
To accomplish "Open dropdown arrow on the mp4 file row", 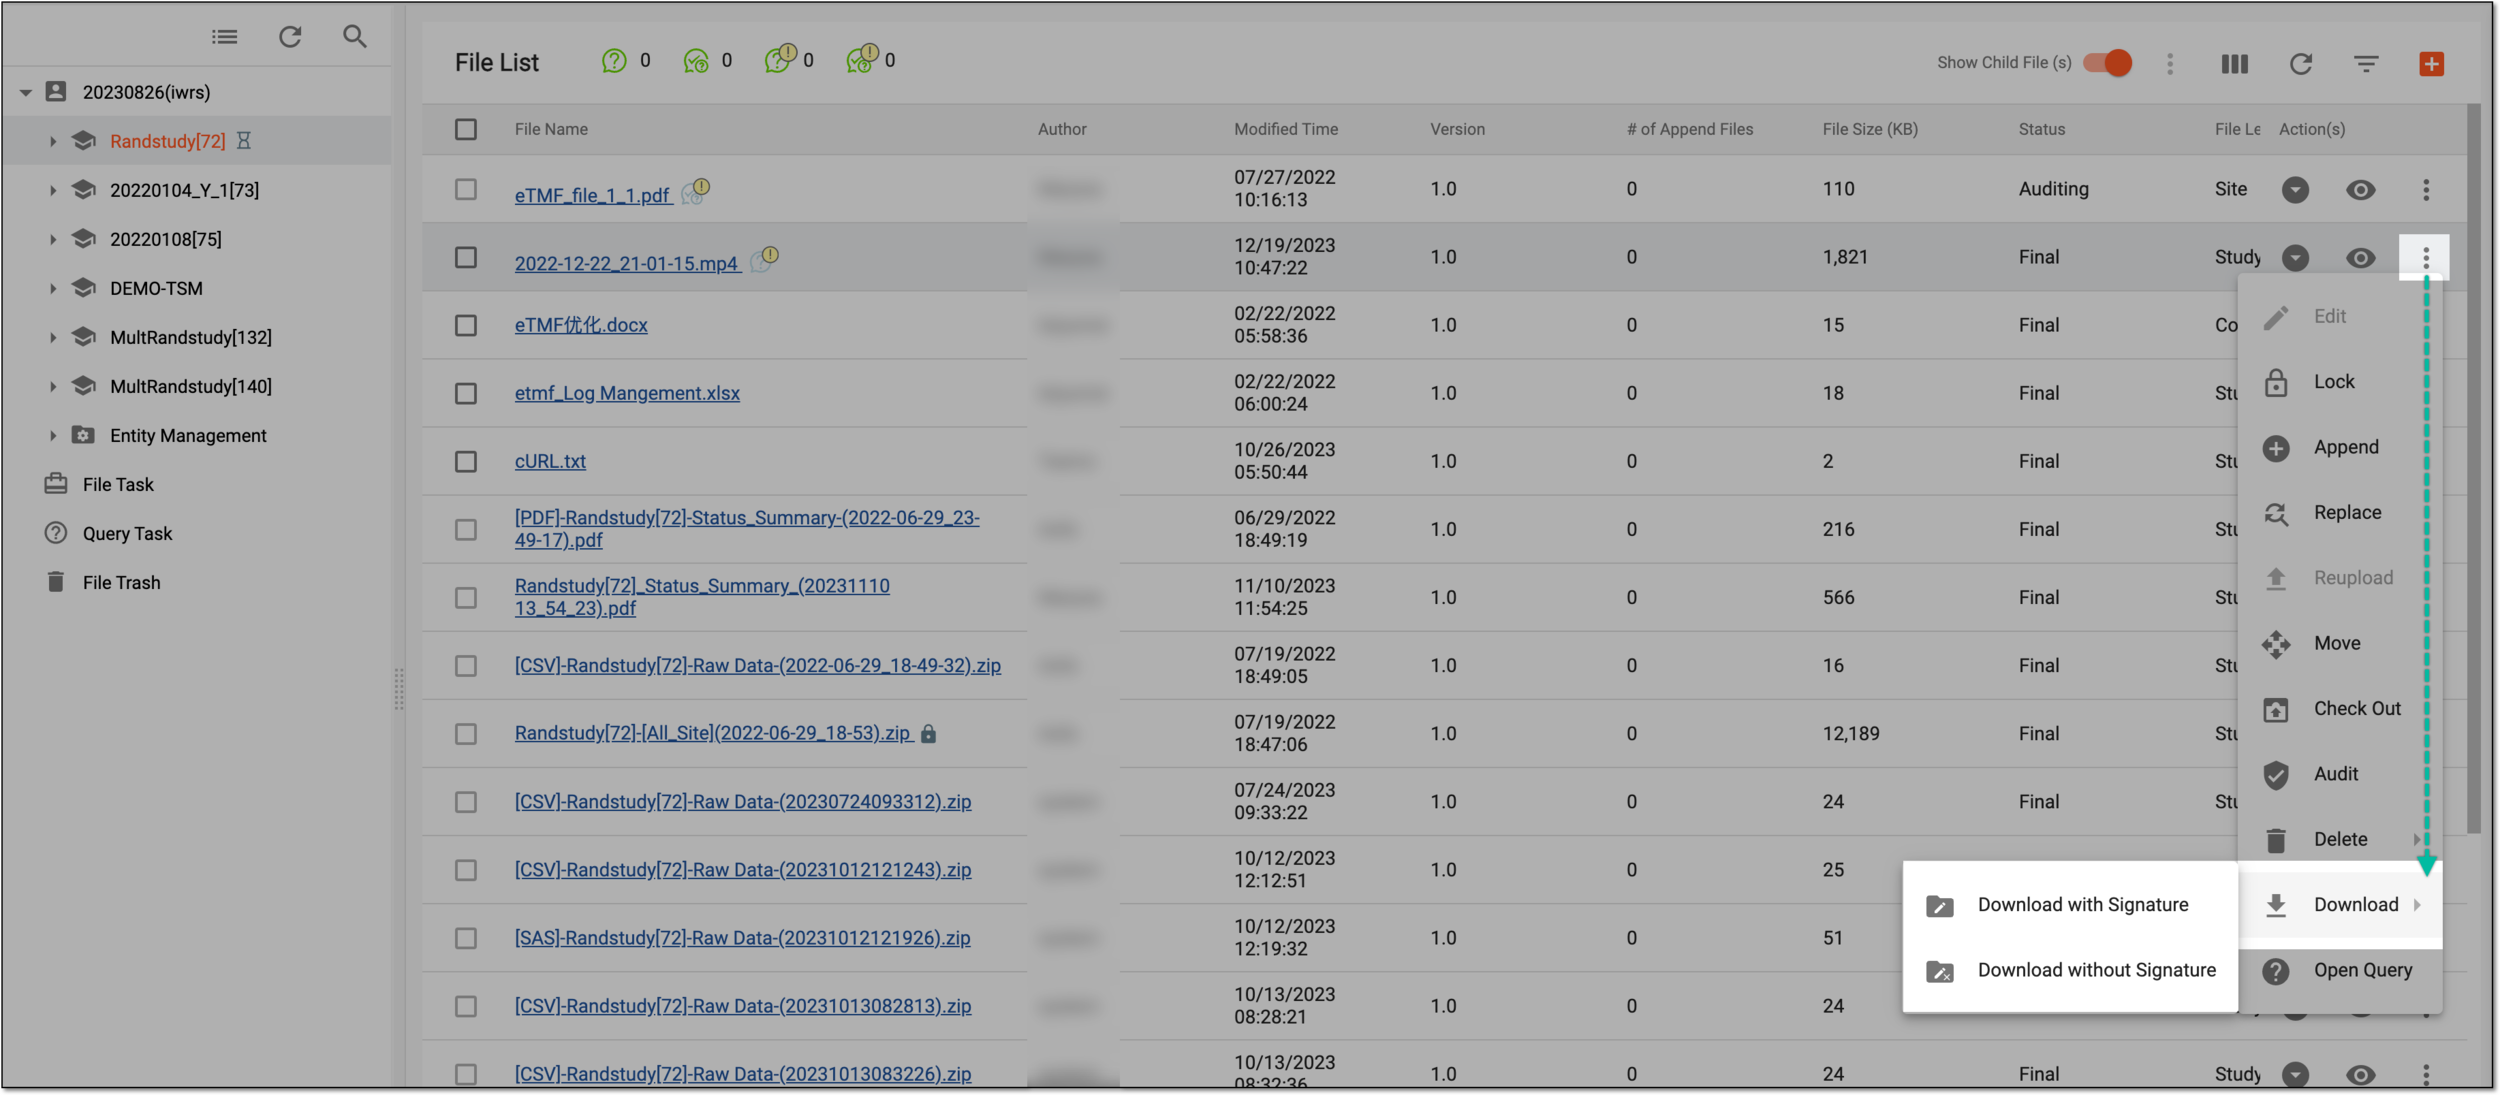I will point(2296,258).
